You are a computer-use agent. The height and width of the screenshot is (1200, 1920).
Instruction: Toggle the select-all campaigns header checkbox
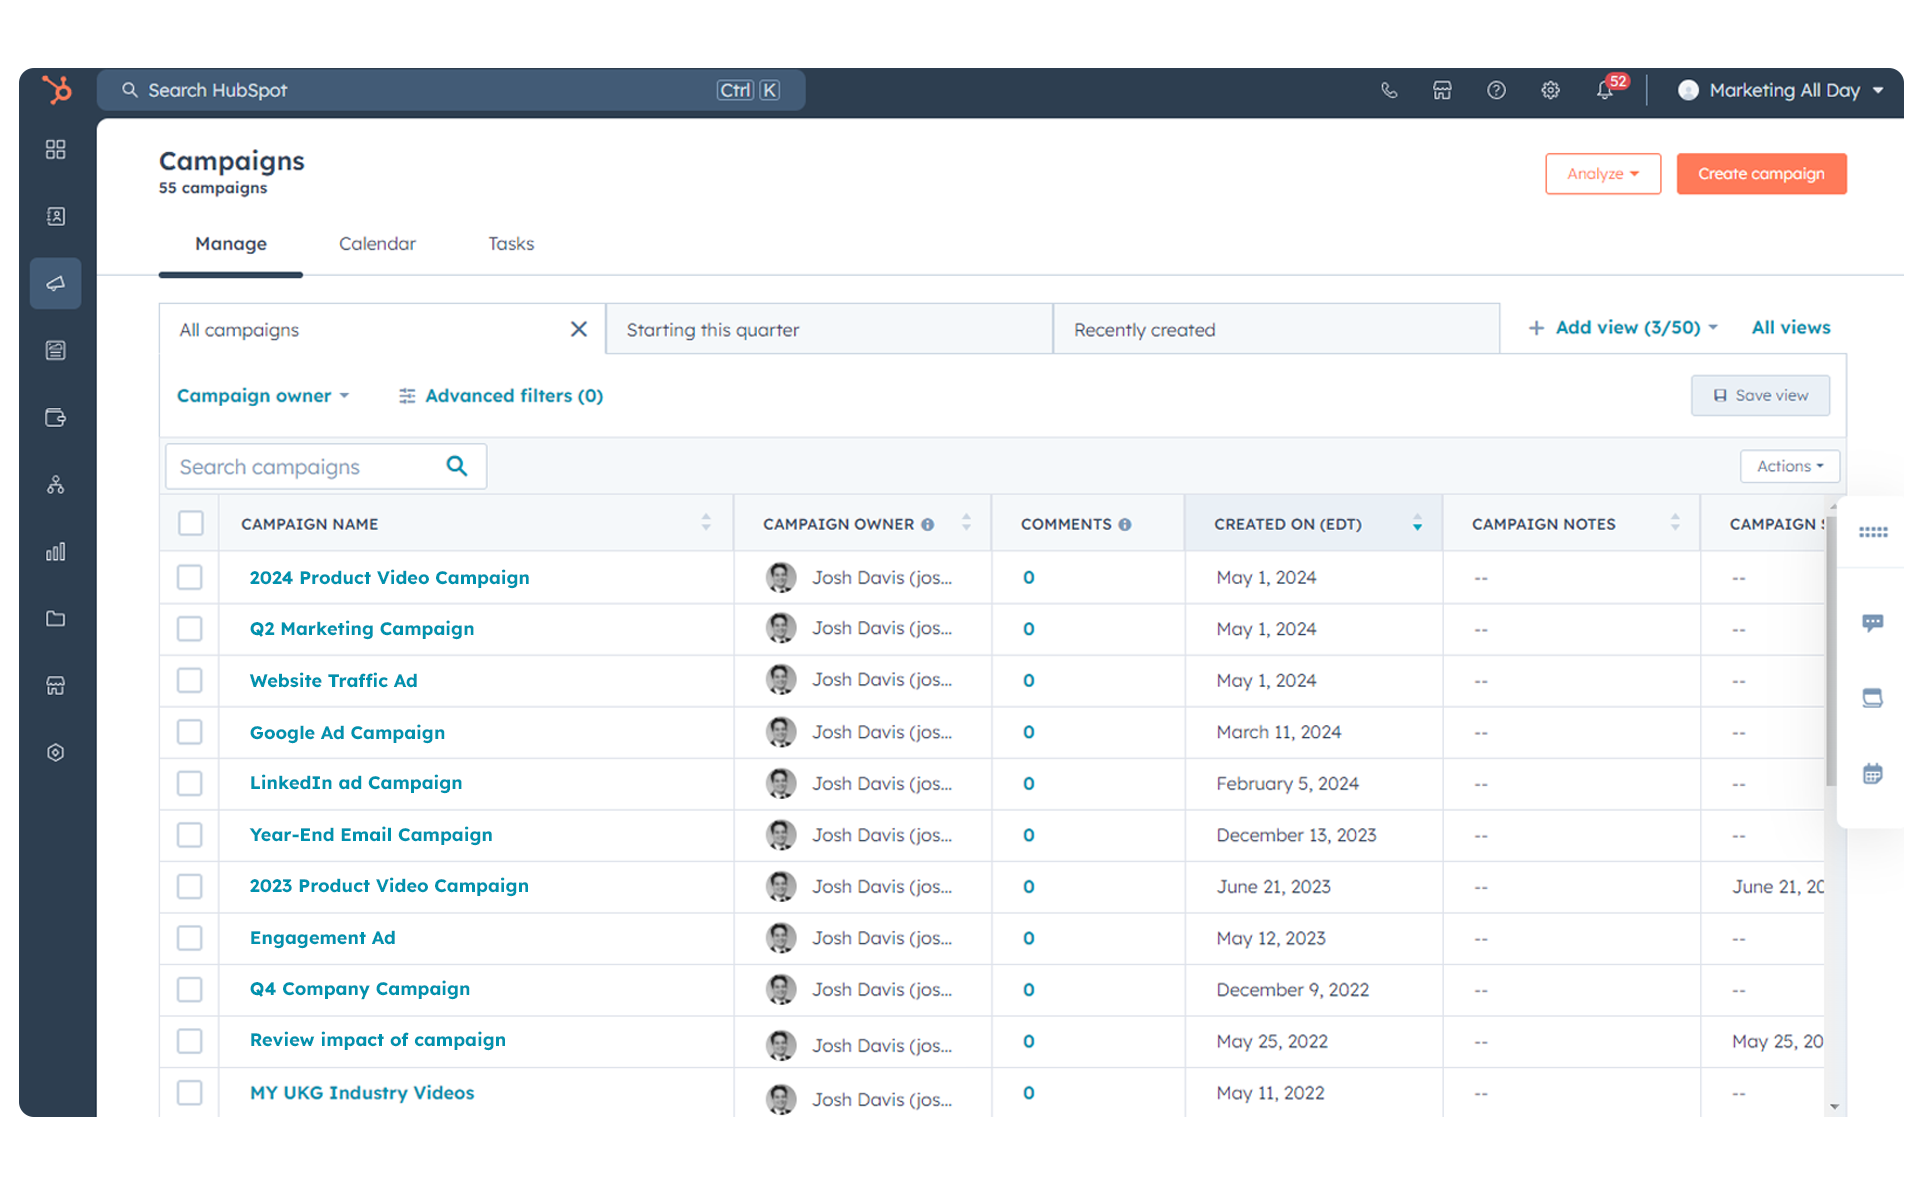pos(191,523)
